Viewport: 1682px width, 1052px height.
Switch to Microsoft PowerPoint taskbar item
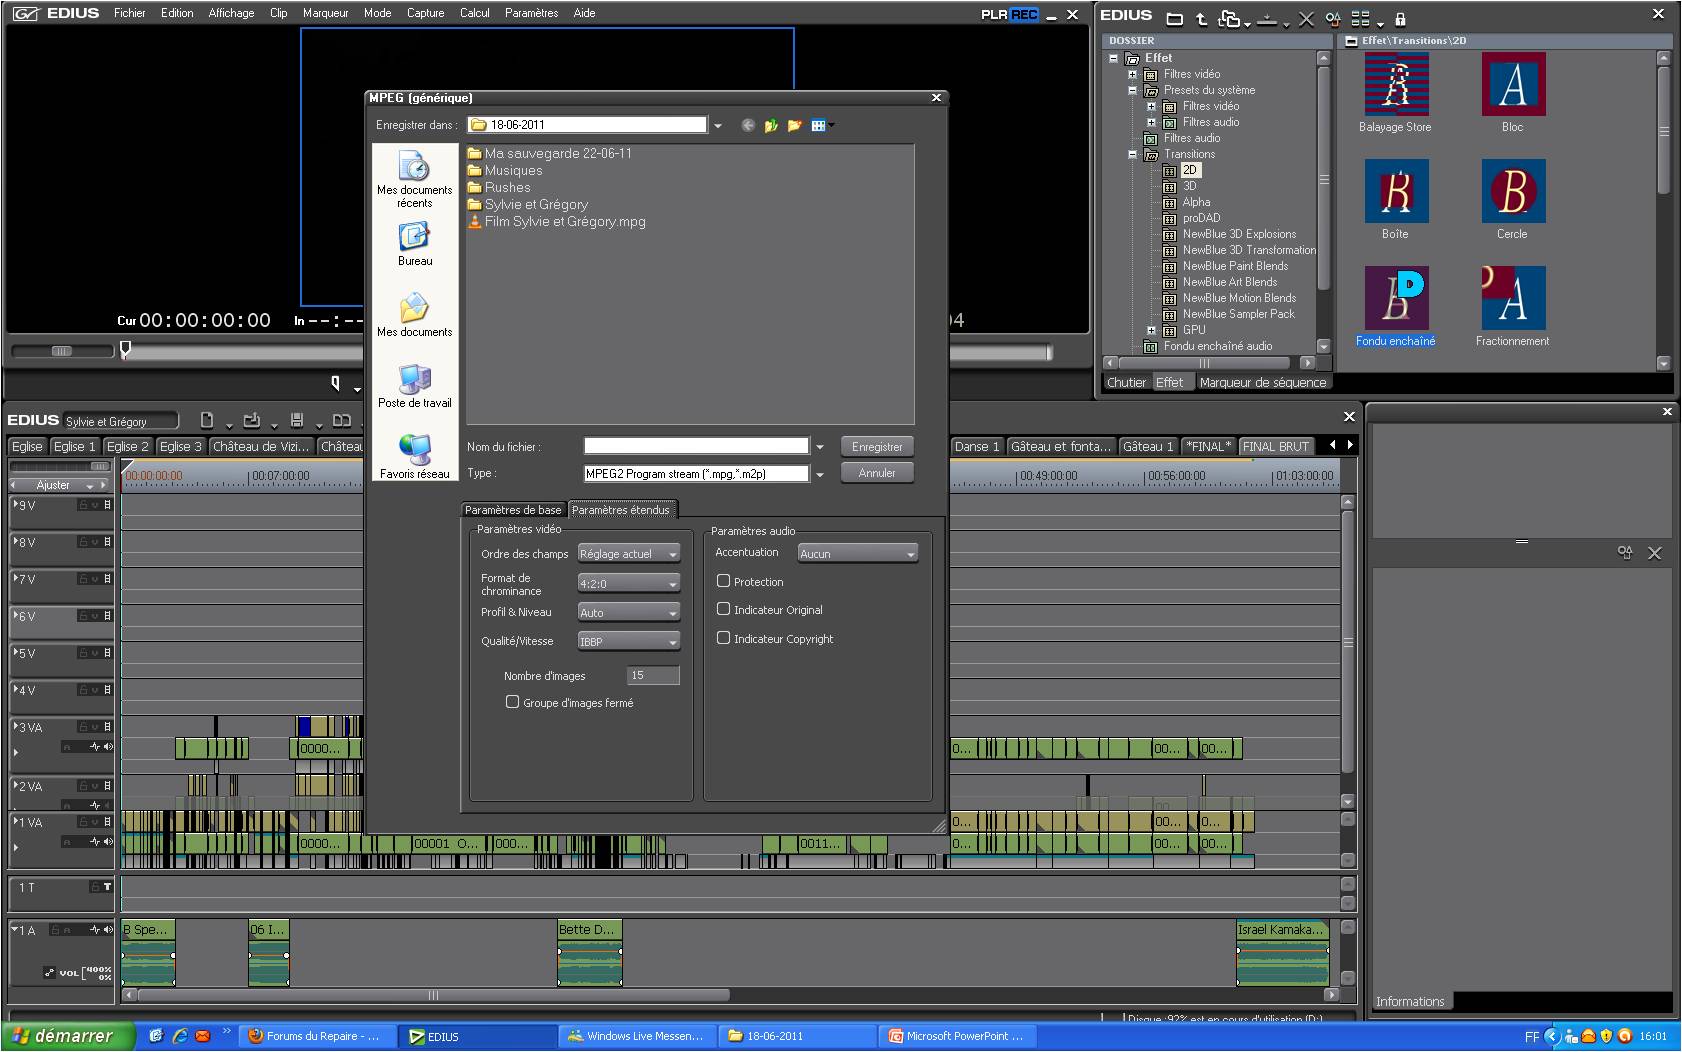(x=957, y=1036)
